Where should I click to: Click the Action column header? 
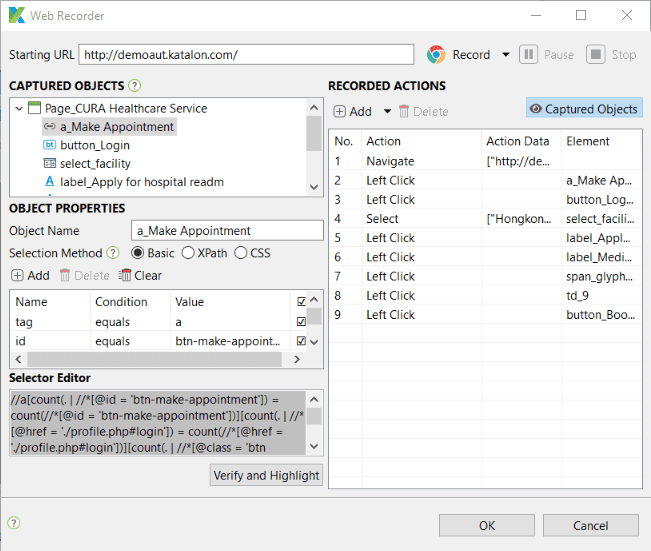(x=421, y=141)
